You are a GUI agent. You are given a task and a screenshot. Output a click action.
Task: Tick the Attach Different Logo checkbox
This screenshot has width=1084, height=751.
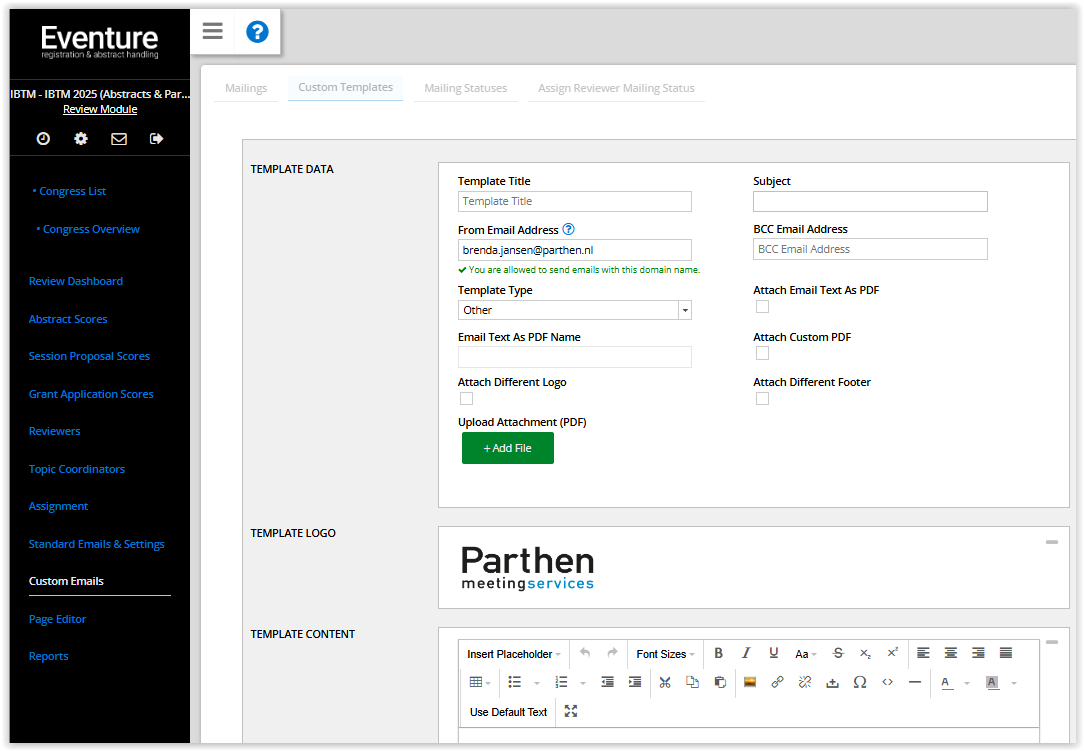pos(466,399)
